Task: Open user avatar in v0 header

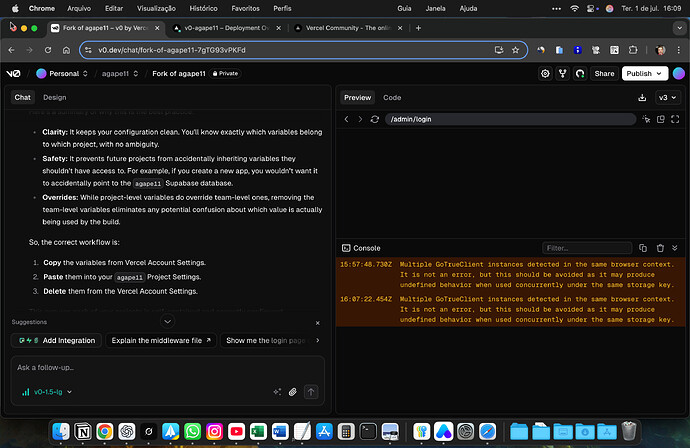Action: (679, 73)
